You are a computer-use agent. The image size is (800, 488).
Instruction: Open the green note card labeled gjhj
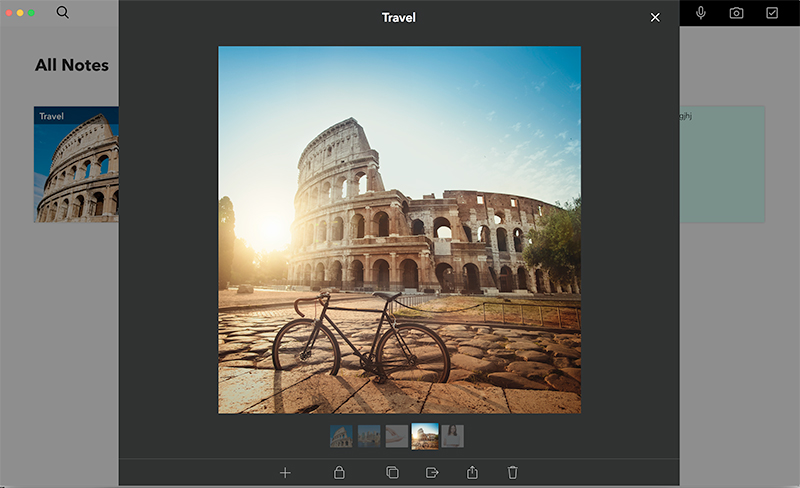pos(722,164)
